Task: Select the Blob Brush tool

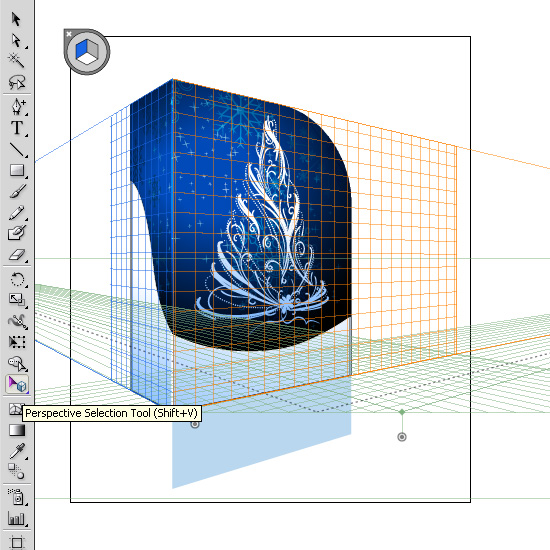Action: (x=17, y=232)
